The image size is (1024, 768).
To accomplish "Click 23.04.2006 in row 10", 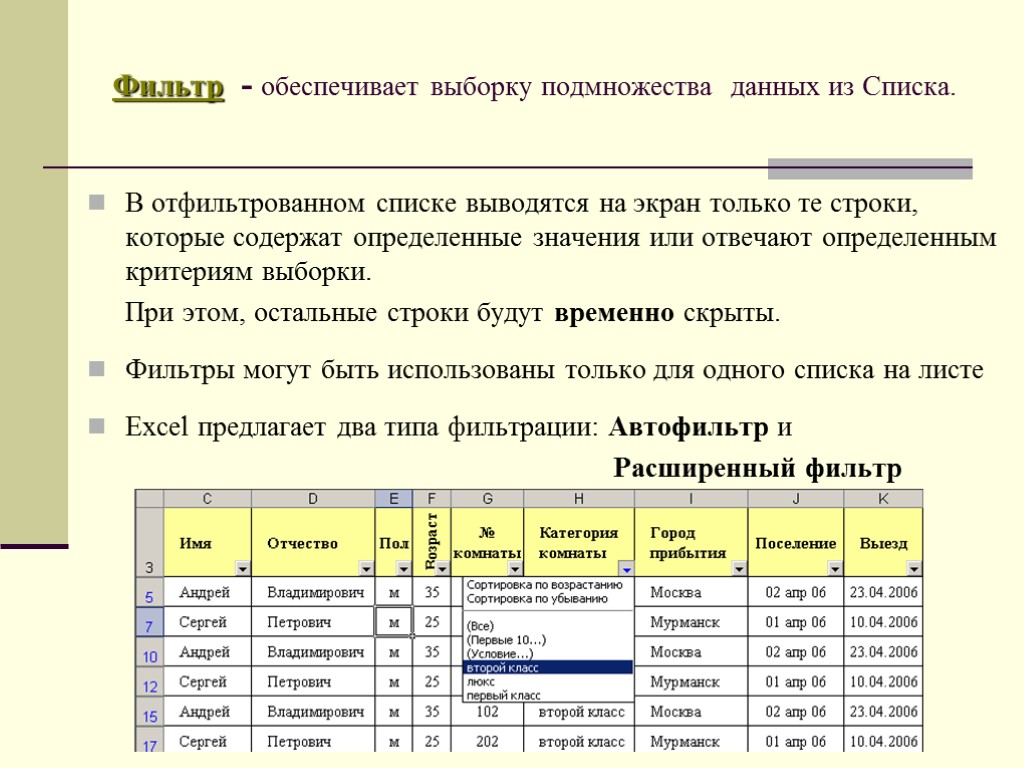I will click(883, 652).
